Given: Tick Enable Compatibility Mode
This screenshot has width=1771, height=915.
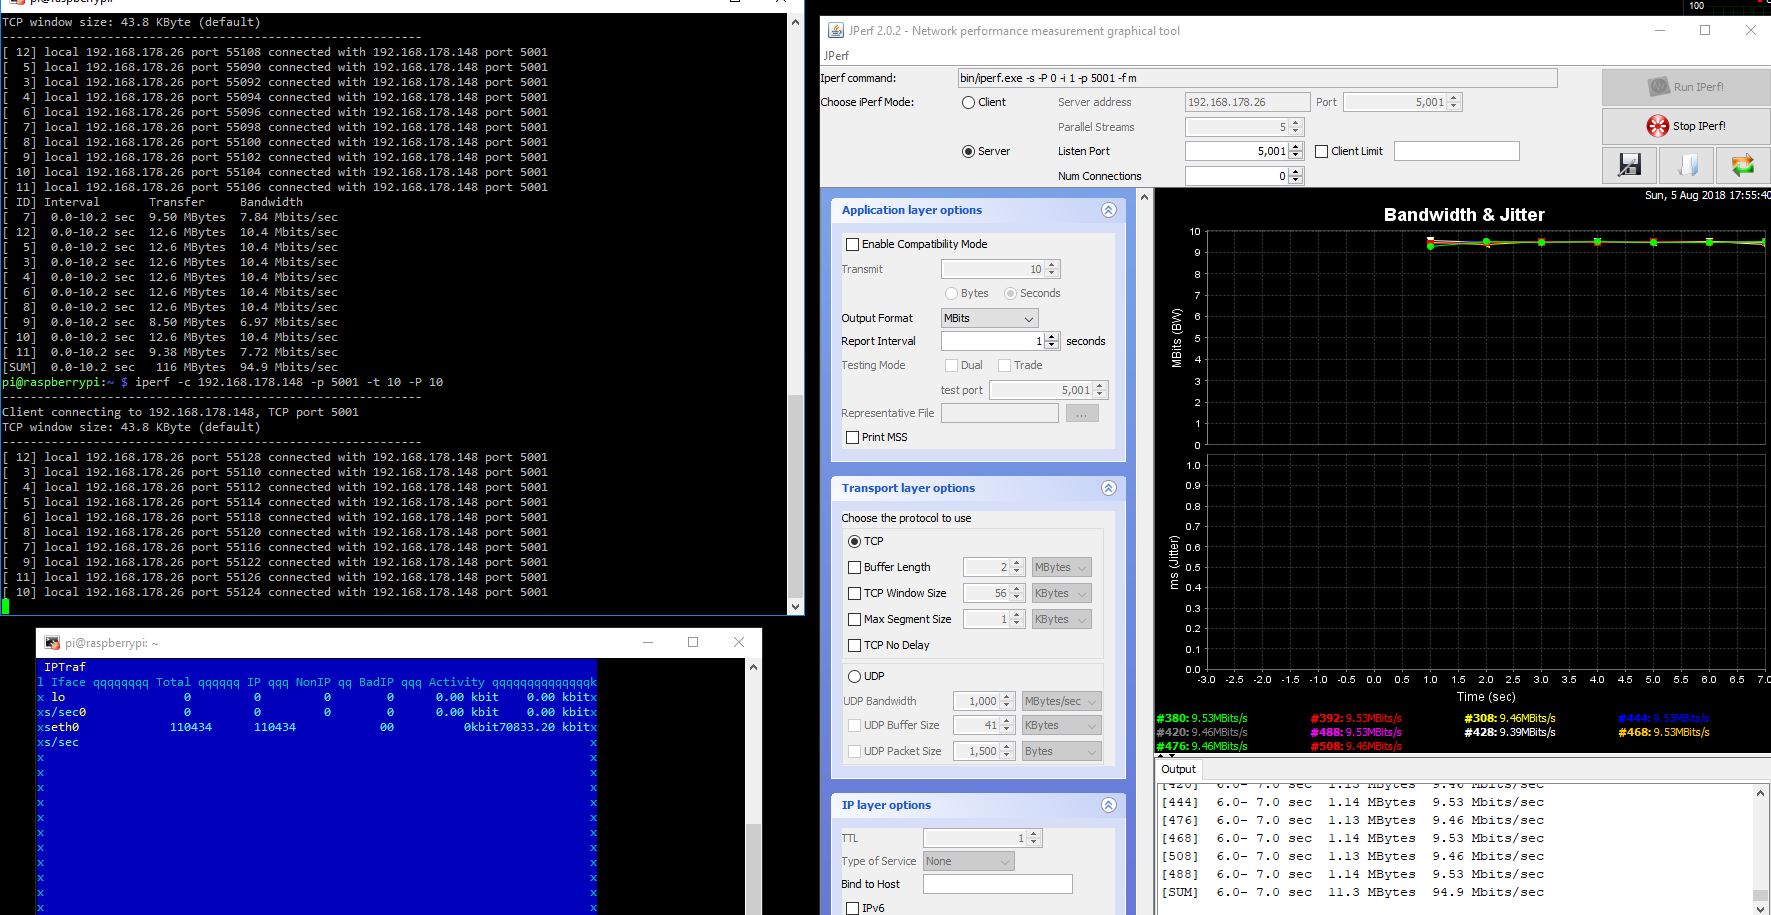Looking at the screenshot, I should click(852, 244).
